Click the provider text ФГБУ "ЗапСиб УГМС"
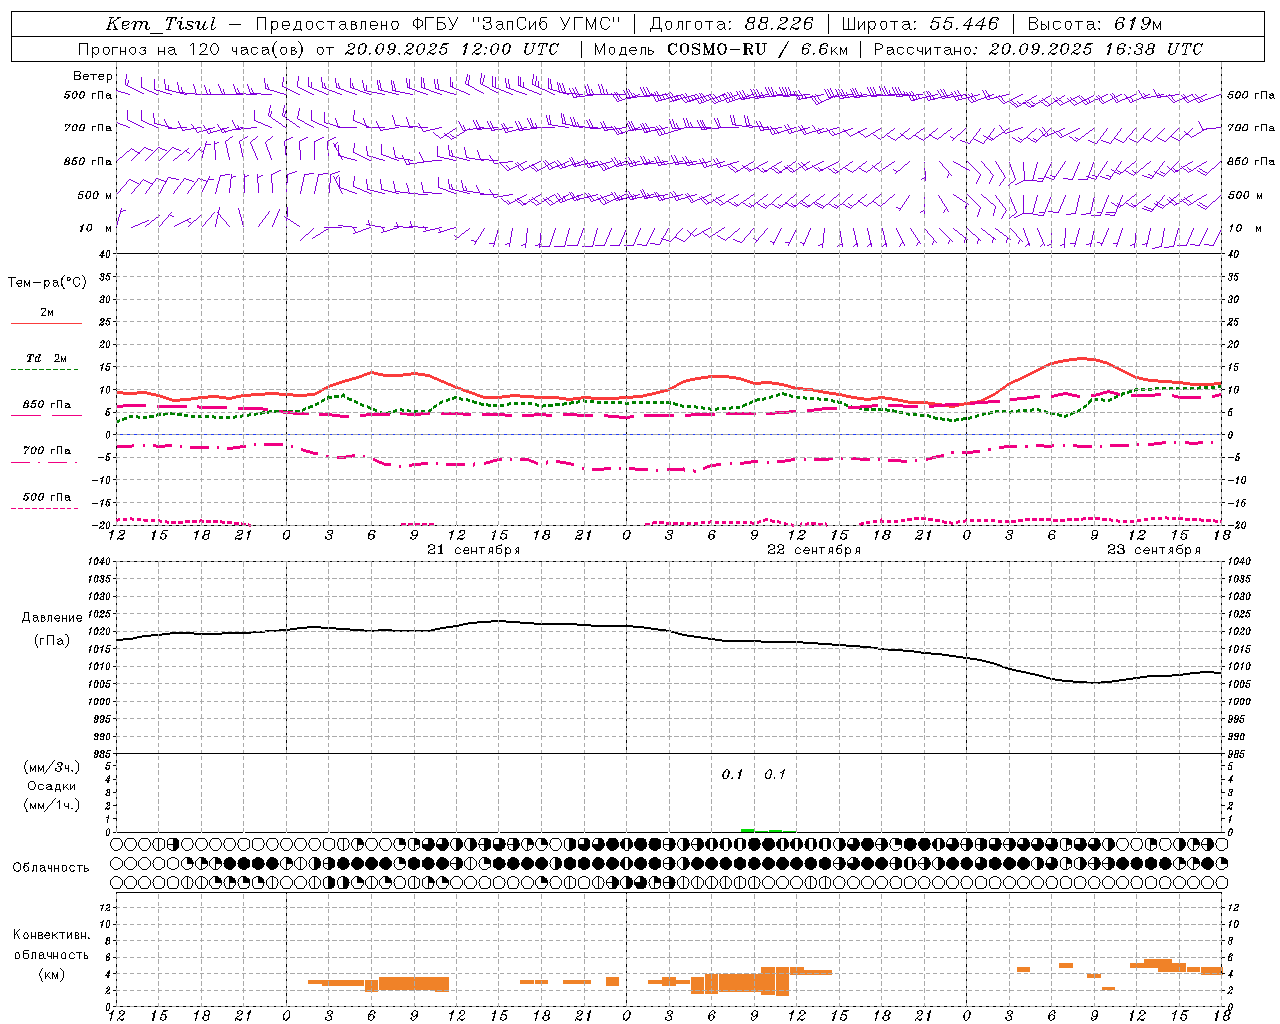Viewport: 1280px width, 1024px height. (516, 24)
